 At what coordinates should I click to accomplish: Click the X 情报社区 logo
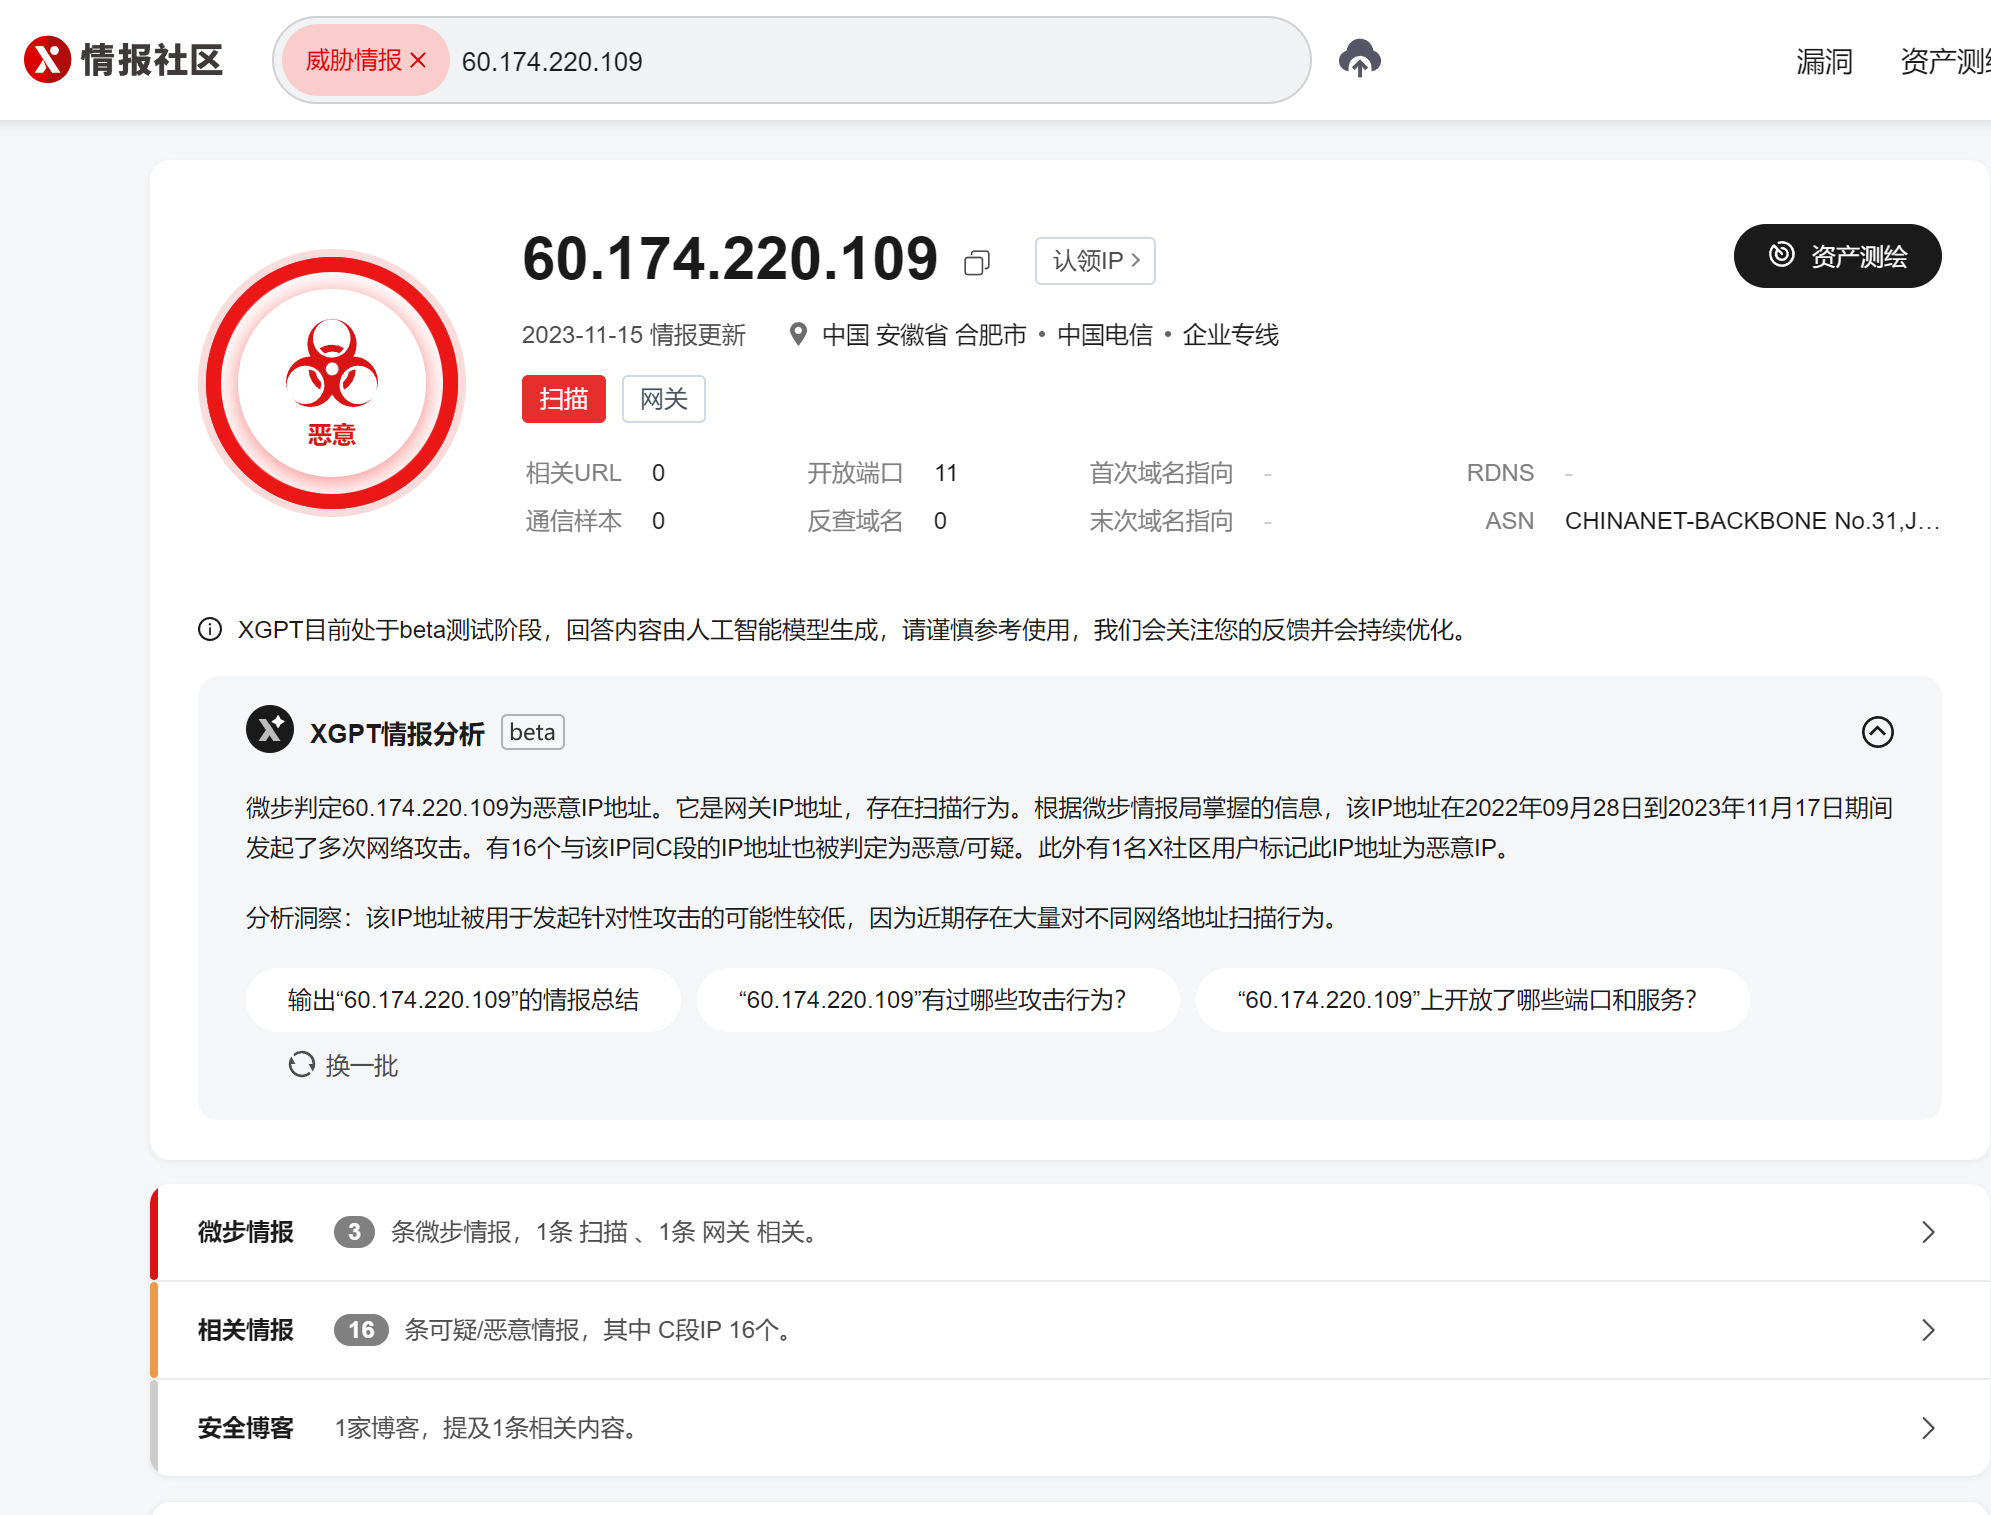(123, 60)
